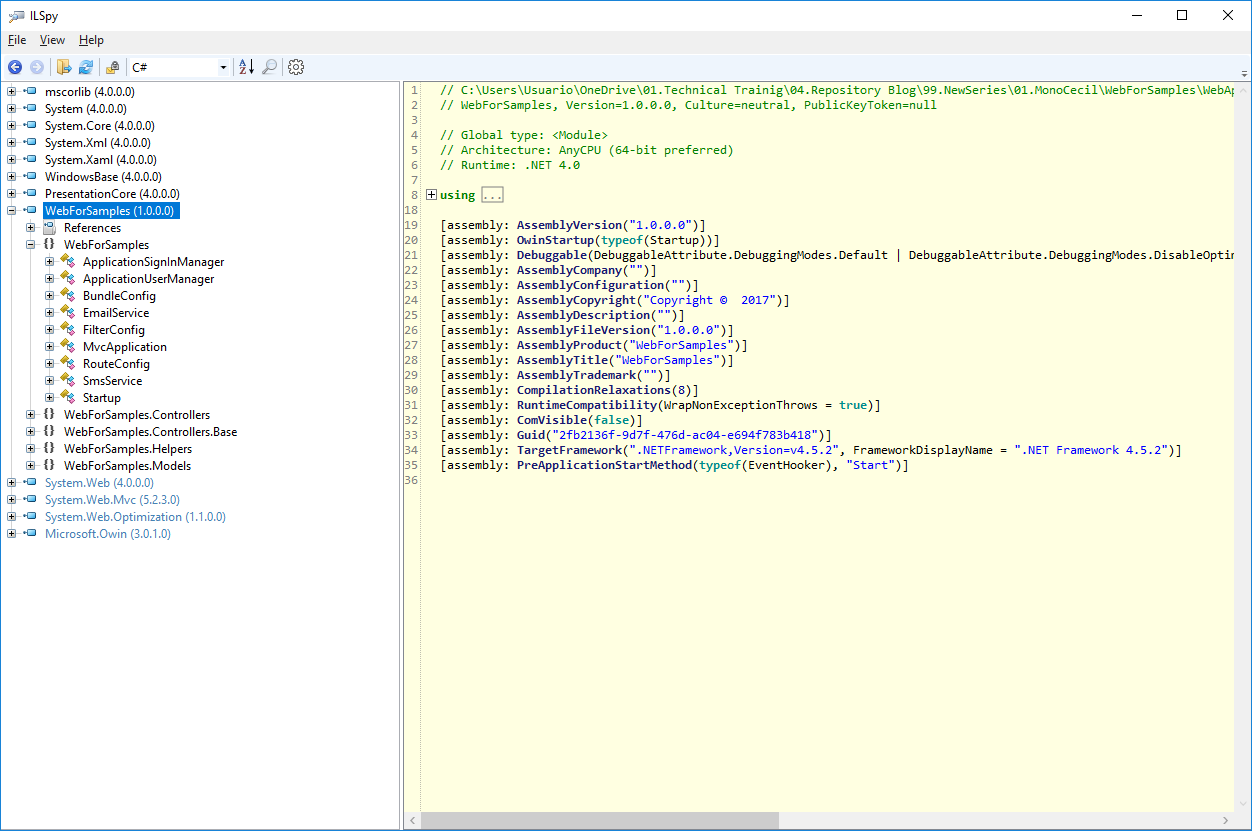Expand the FilterConfig class node
The image size is (1252, 831).
[x=49, y=330]
